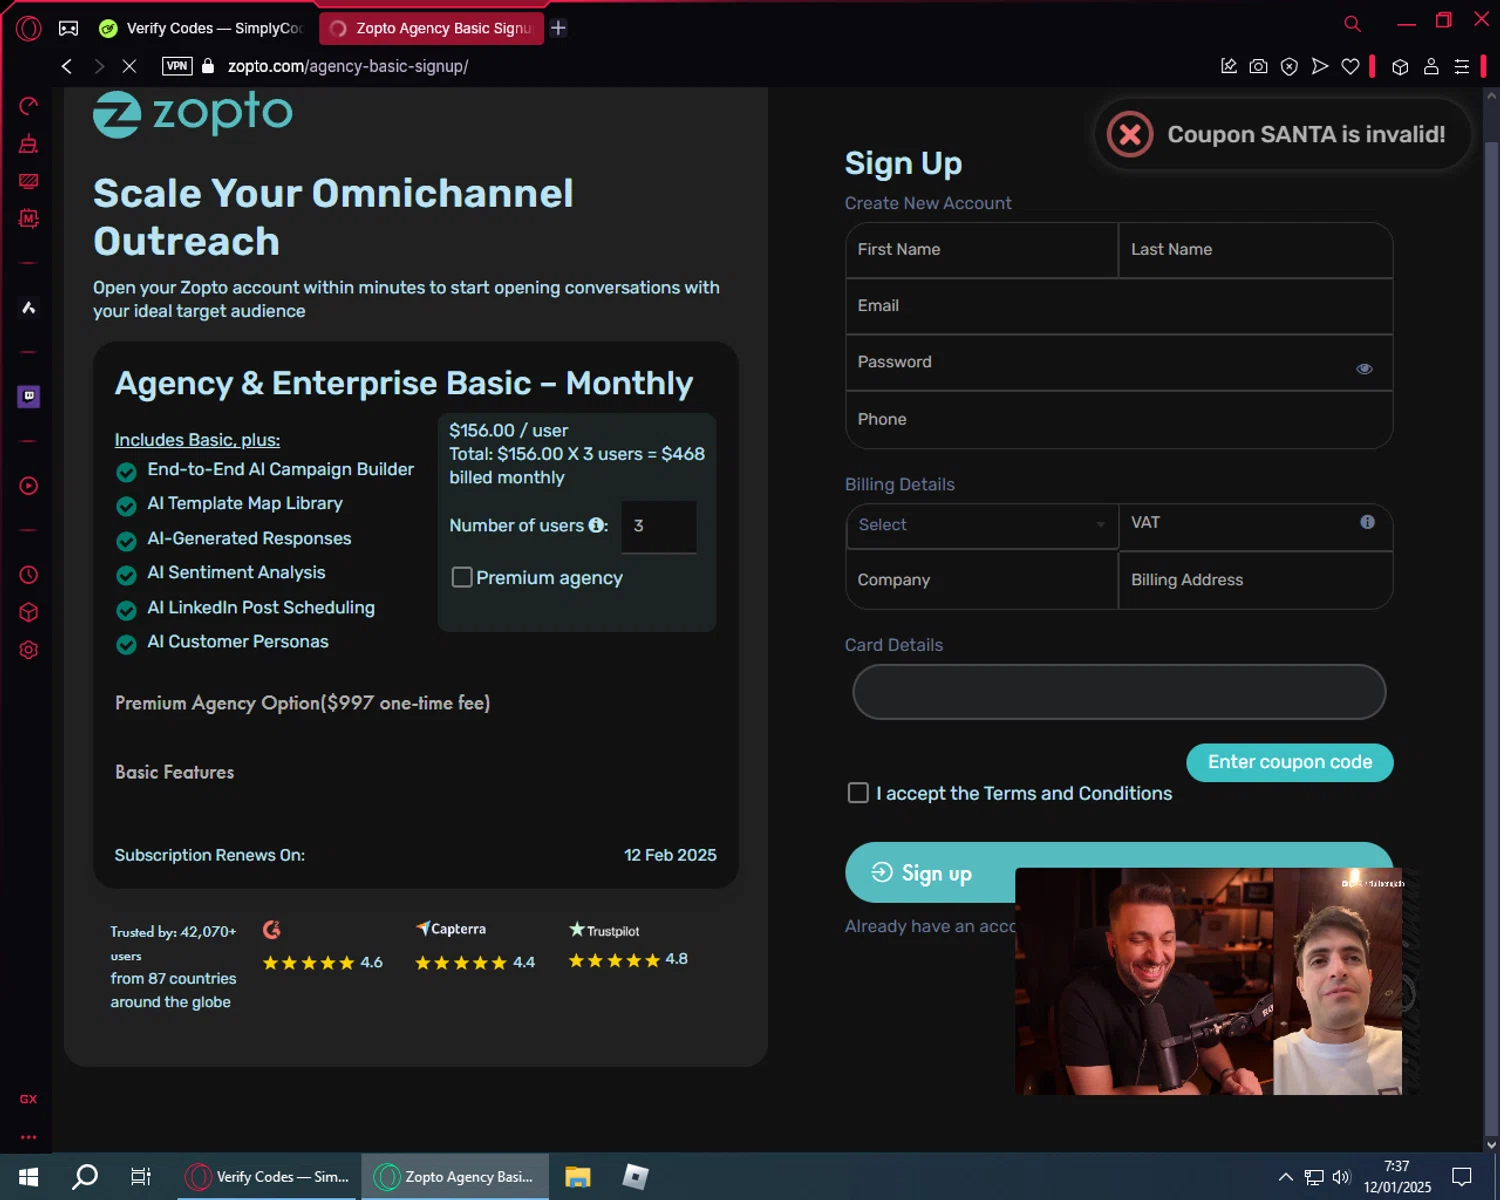Open the notification center icon
This screenshot has height=1200, width=1500.
[1462, 1177]
